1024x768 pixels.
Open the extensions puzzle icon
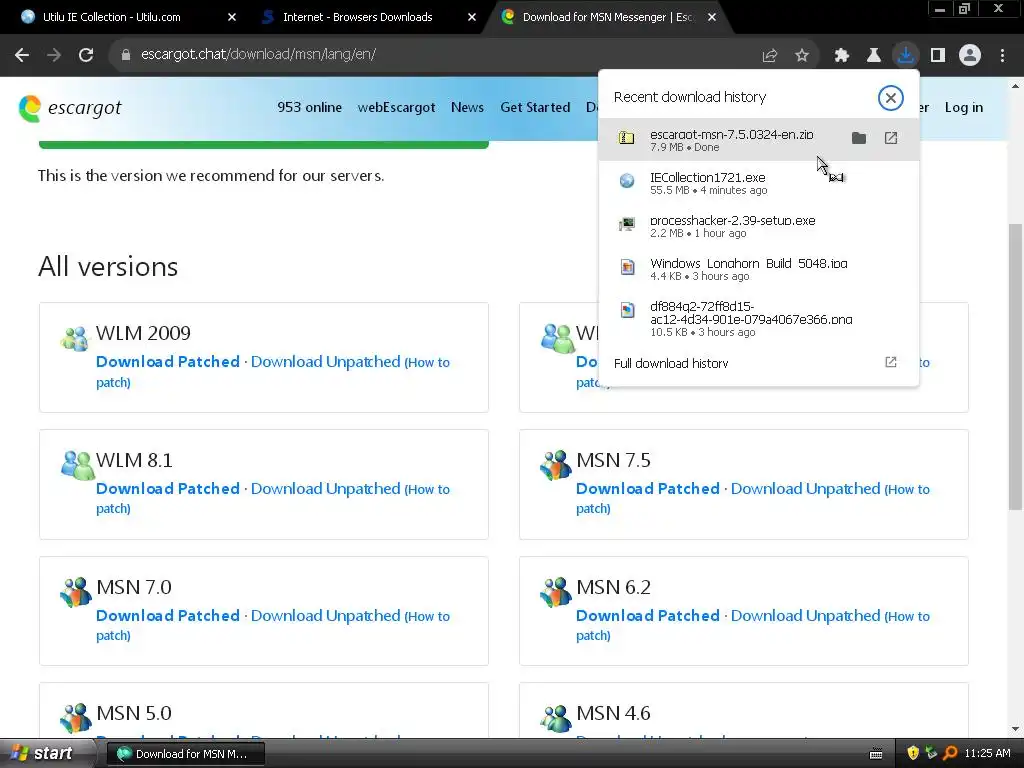pos(842,56)
